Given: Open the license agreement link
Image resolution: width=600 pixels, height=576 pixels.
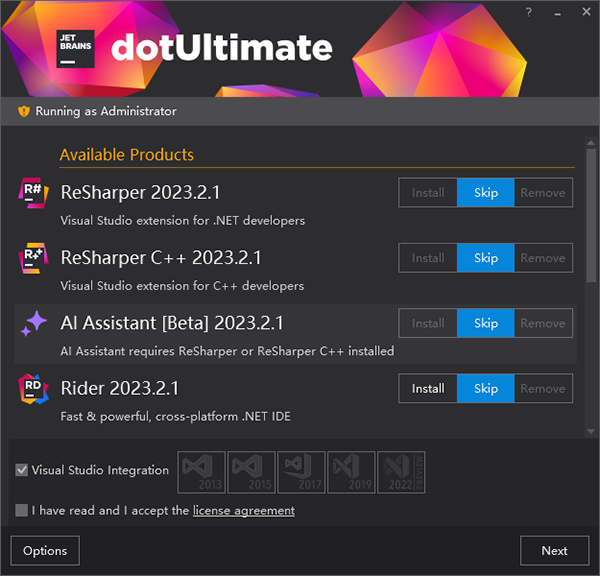Looking at the screenshot, I should (x=243, y=510).
